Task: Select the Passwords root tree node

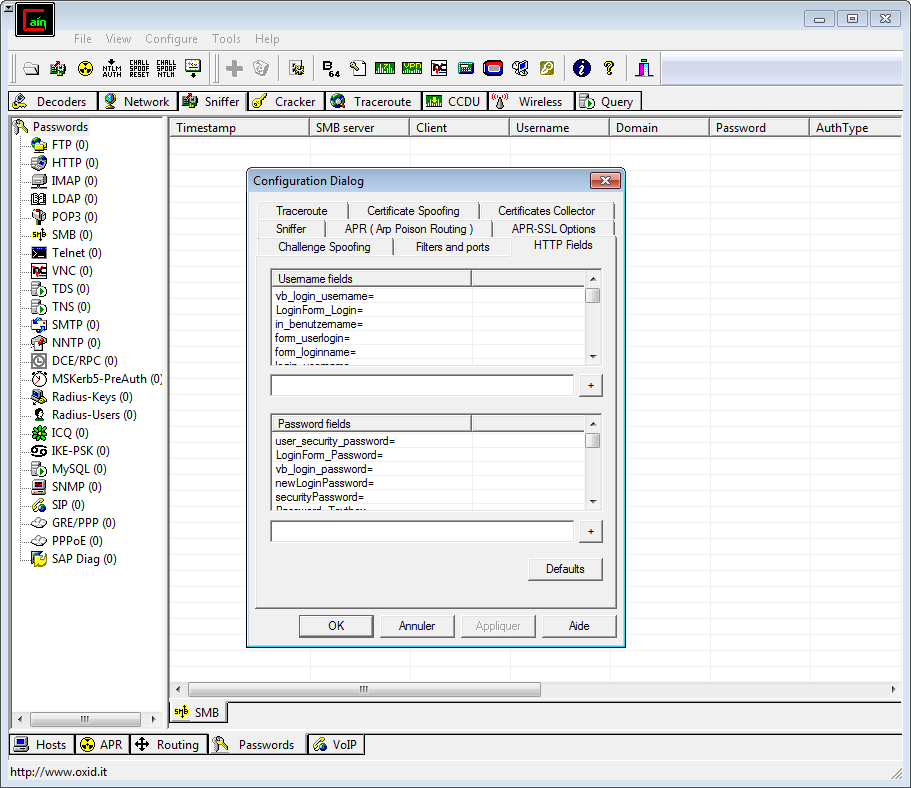Action: coord(60,127)
